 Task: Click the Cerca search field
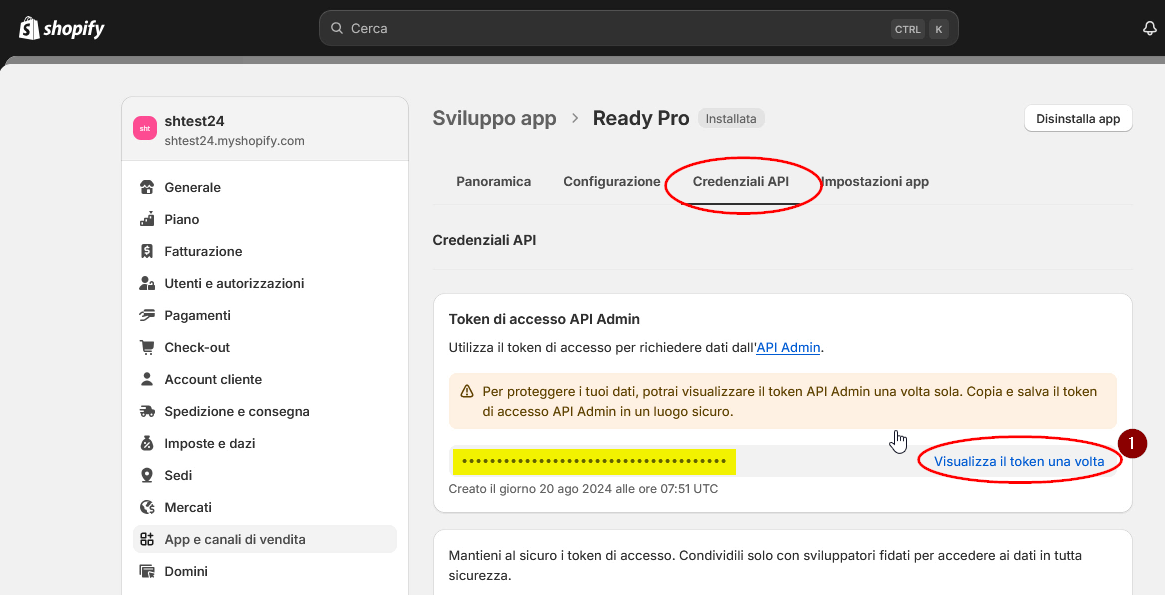click(x=639, y=28)
